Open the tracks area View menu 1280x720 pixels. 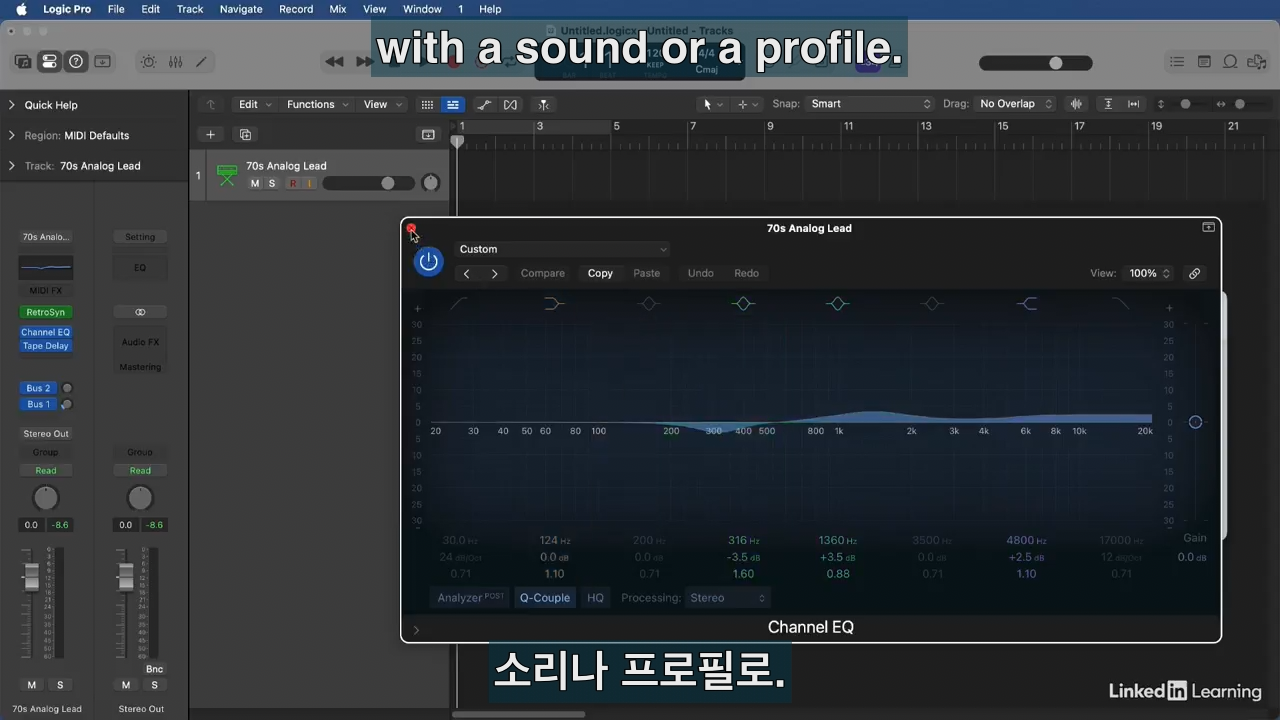pyautogui.click(x=383, y=104)
